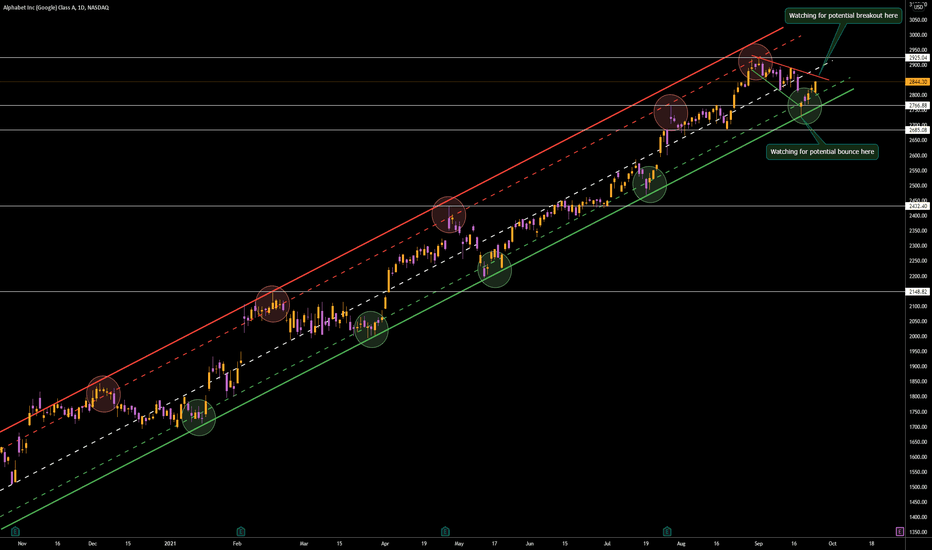Open the USD currency selector
The width and height of the screenshot is (932, 550).
point(918,7)
